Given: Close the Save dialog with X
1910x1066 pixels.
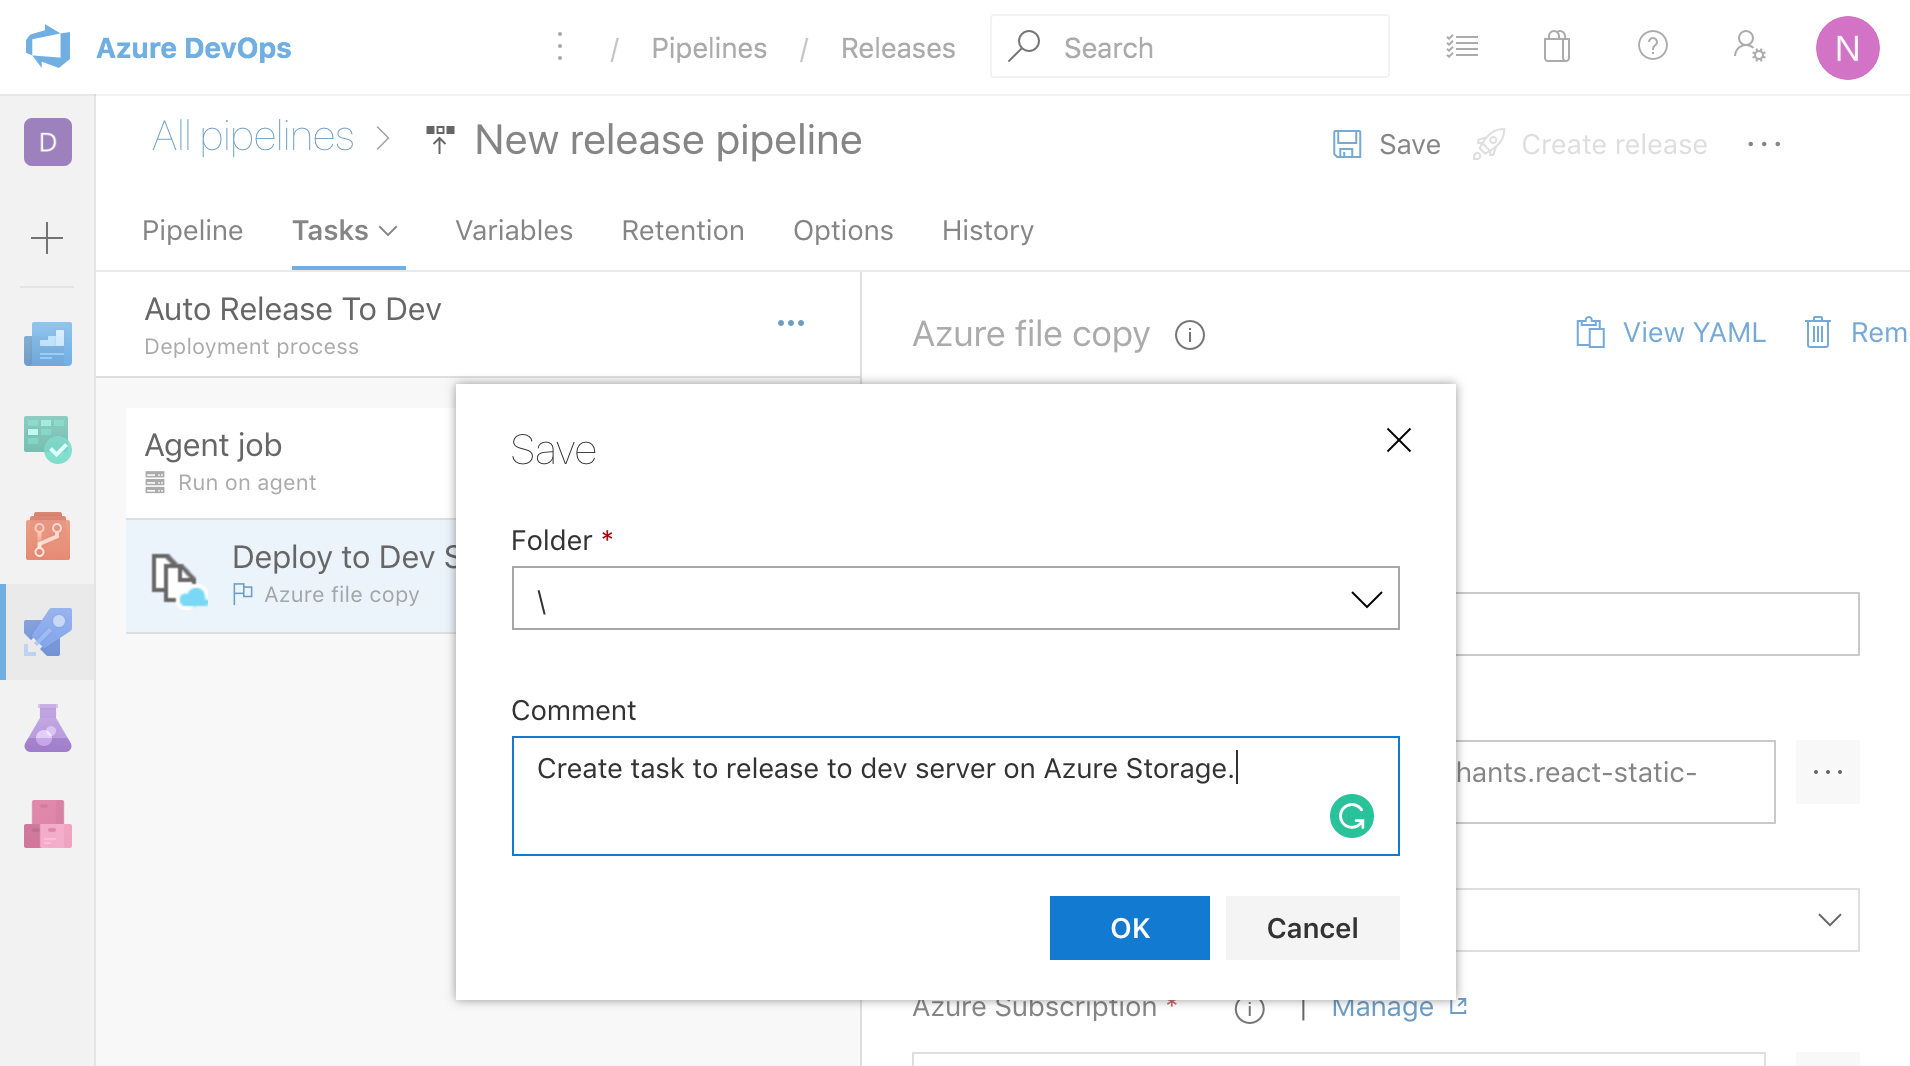Looking at the screenshot, I should 1399,440.
